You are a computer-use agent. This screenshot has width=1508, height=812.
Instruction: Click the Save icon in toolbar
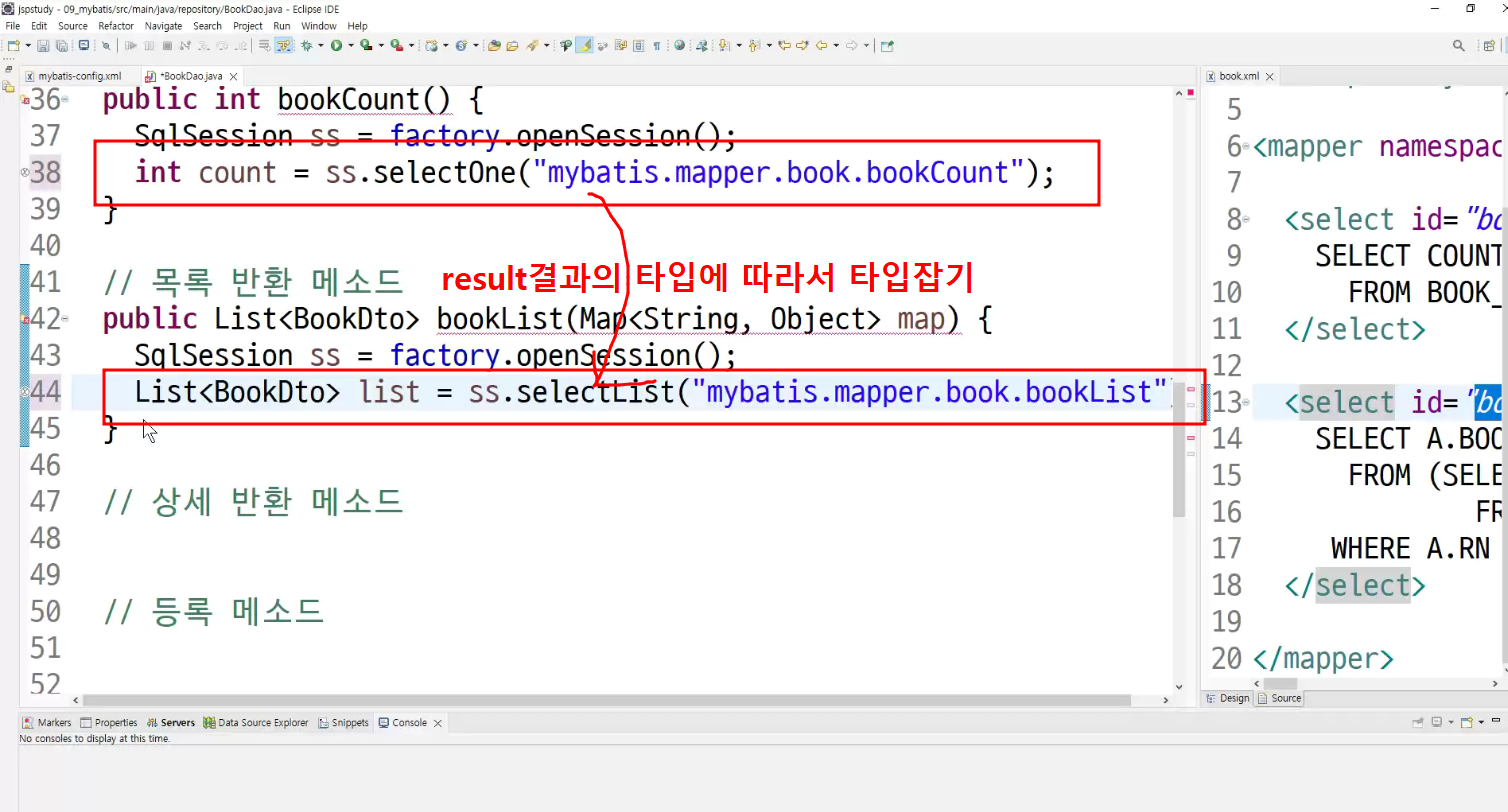43,45
